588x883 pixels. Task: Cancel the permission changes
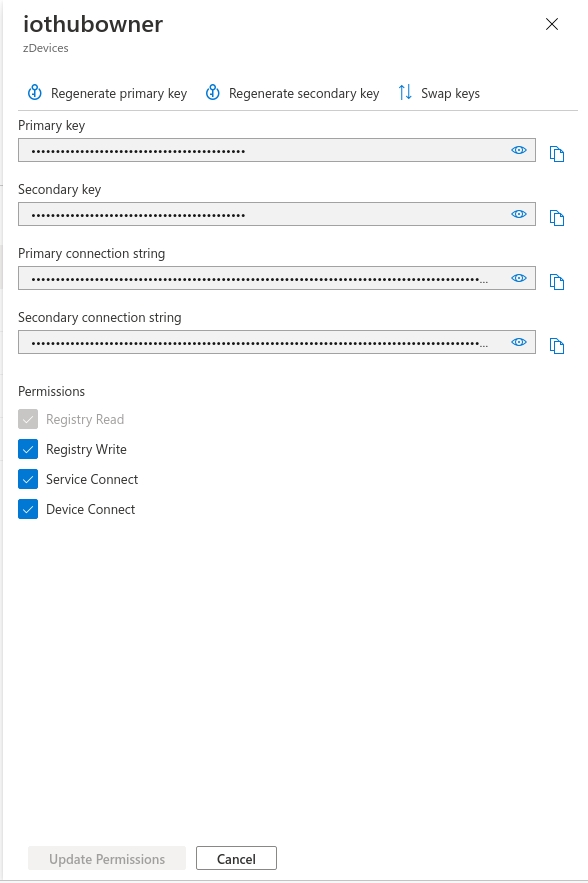pyautogui.click(x=237, y=858)
